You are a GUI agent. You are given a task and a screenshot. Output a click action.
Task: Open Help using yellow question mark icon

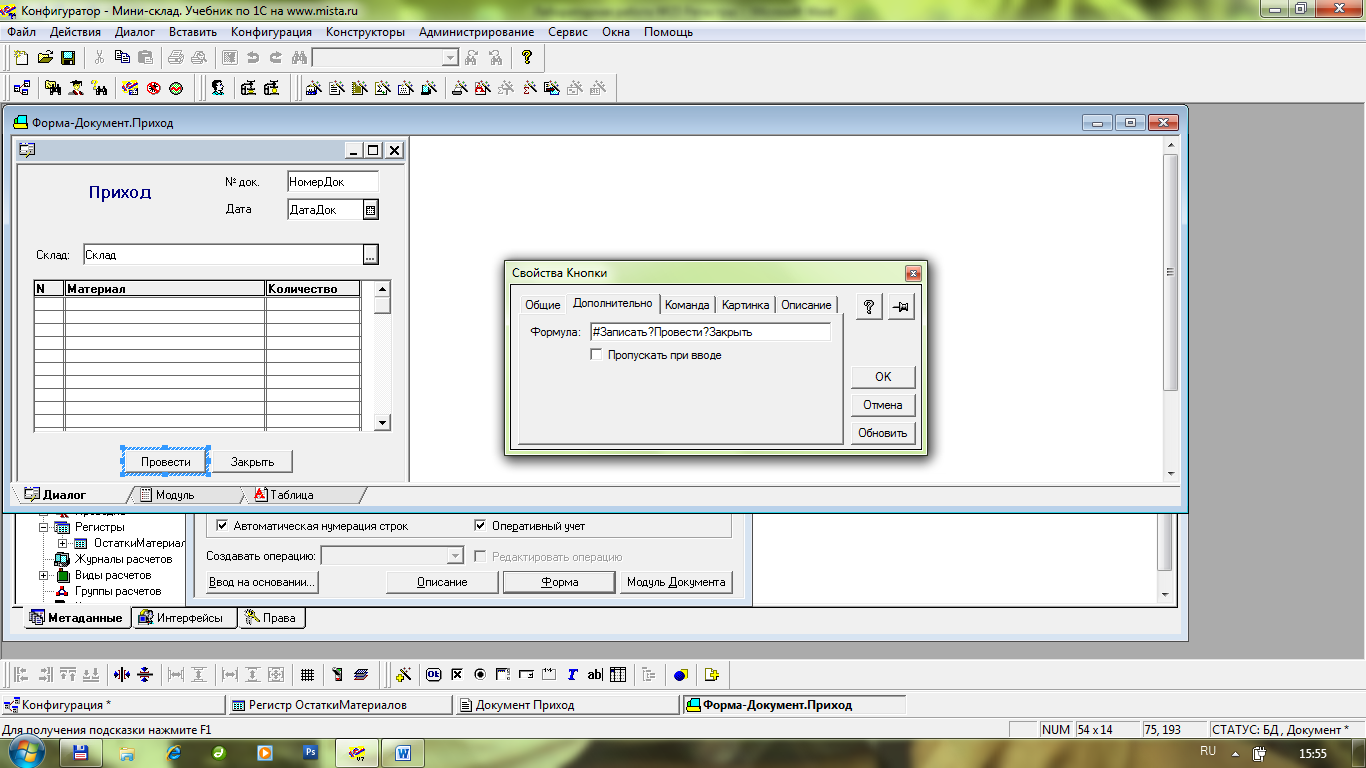pyautogui.click(x=527, y=58)
